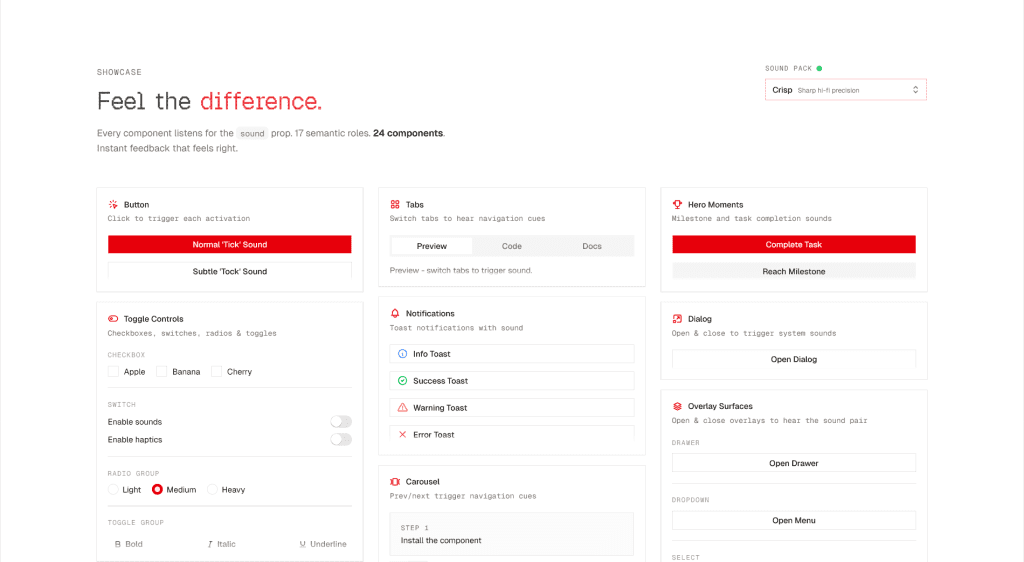This screenshot has width=1024, height=562.
Task: Select the Light radio option
Action: [x=113, y=490]
